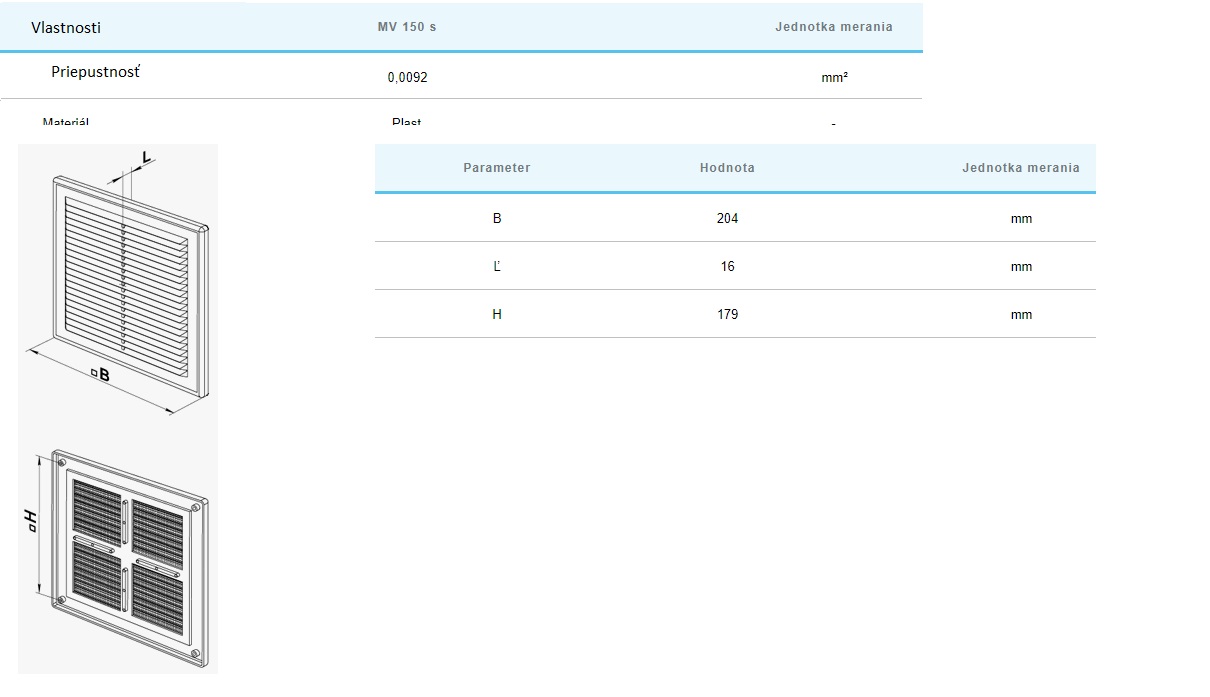Select the MV 150 s column header
1210x697 pixels.
[406, 27]
